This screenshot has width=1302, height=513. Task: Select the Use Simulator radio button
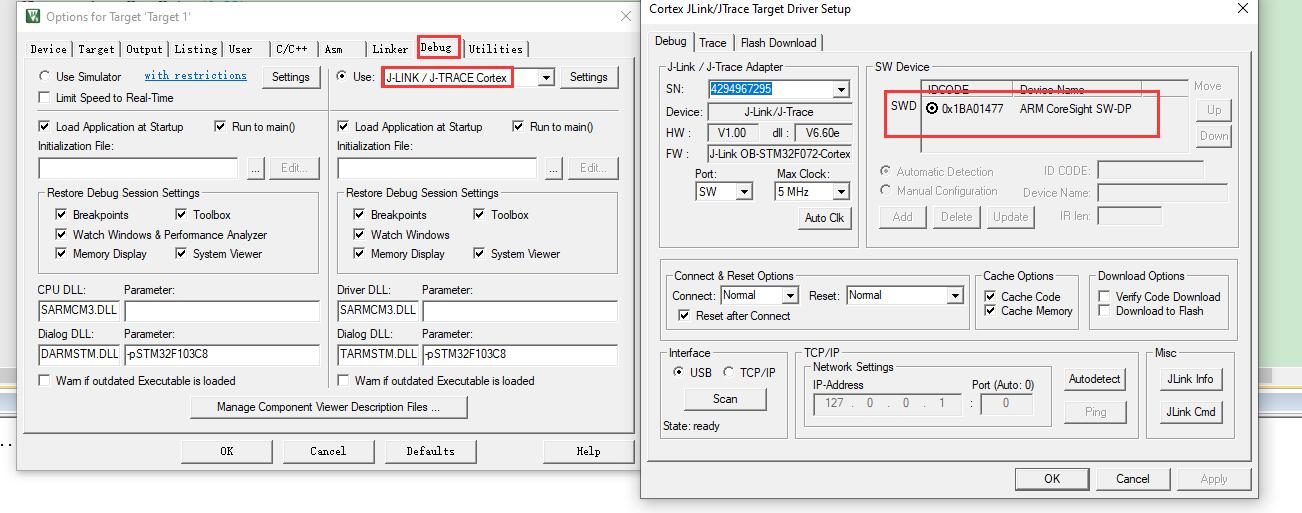coord(44,77)
